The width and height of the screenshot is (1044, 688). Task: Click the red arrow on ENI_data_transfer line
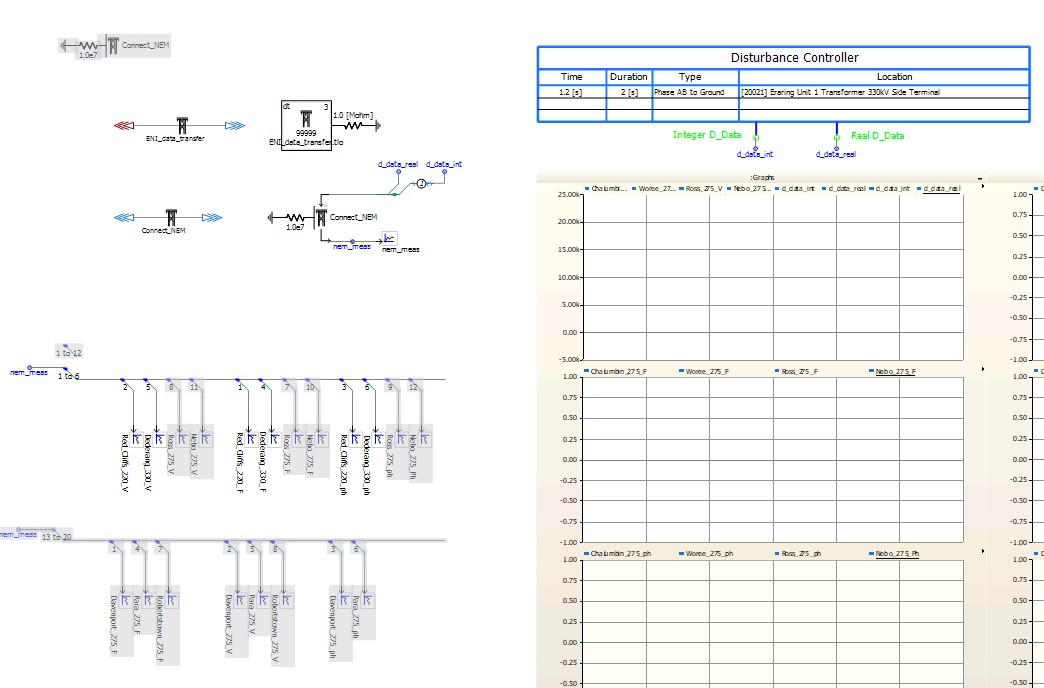[124, 125]
